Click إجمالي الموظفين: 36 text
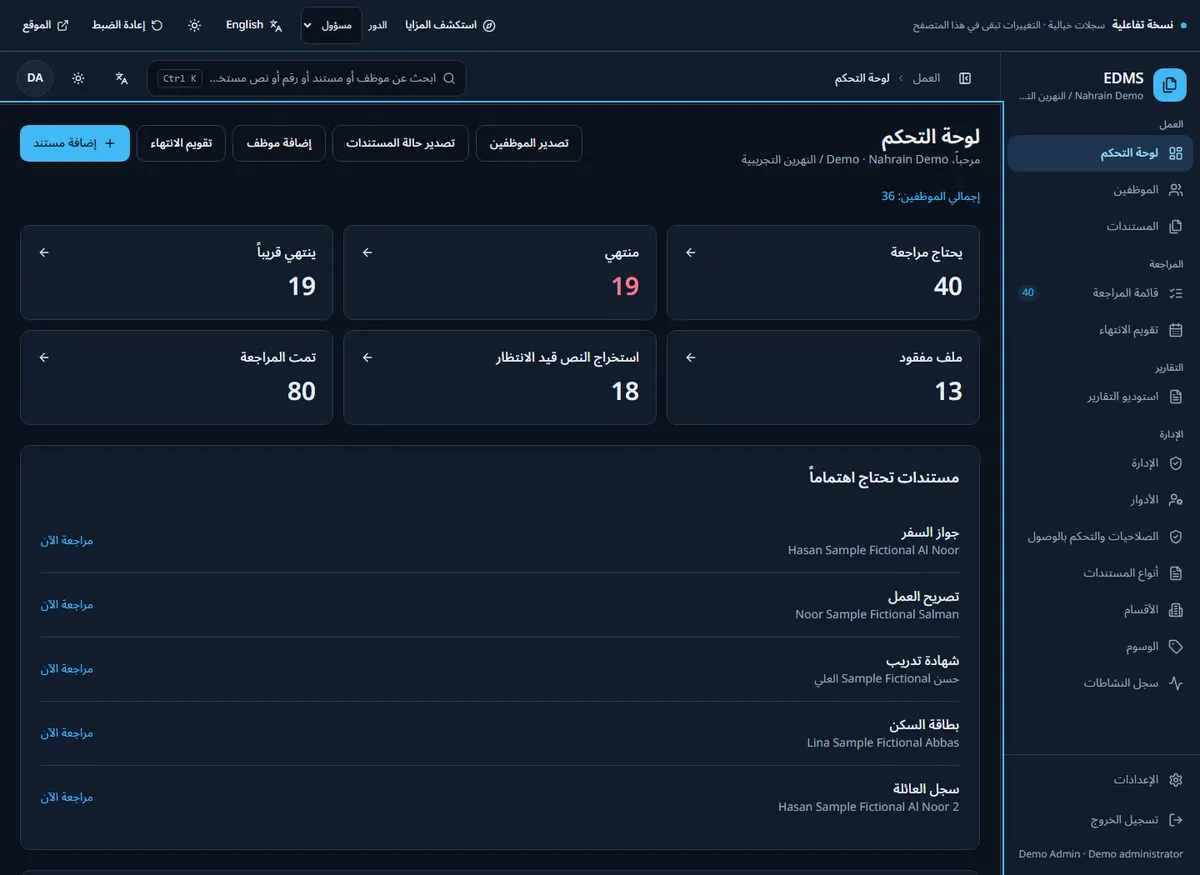The image size is (1200, 875). pos(930,197)
